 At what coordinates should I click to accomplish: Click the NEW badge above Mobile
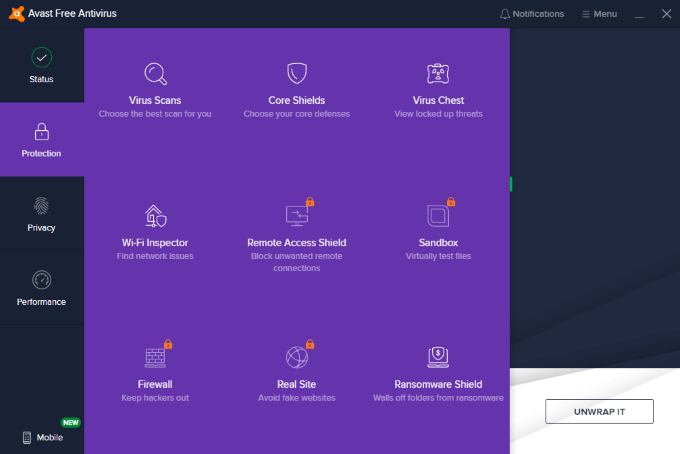coord(71,422)
